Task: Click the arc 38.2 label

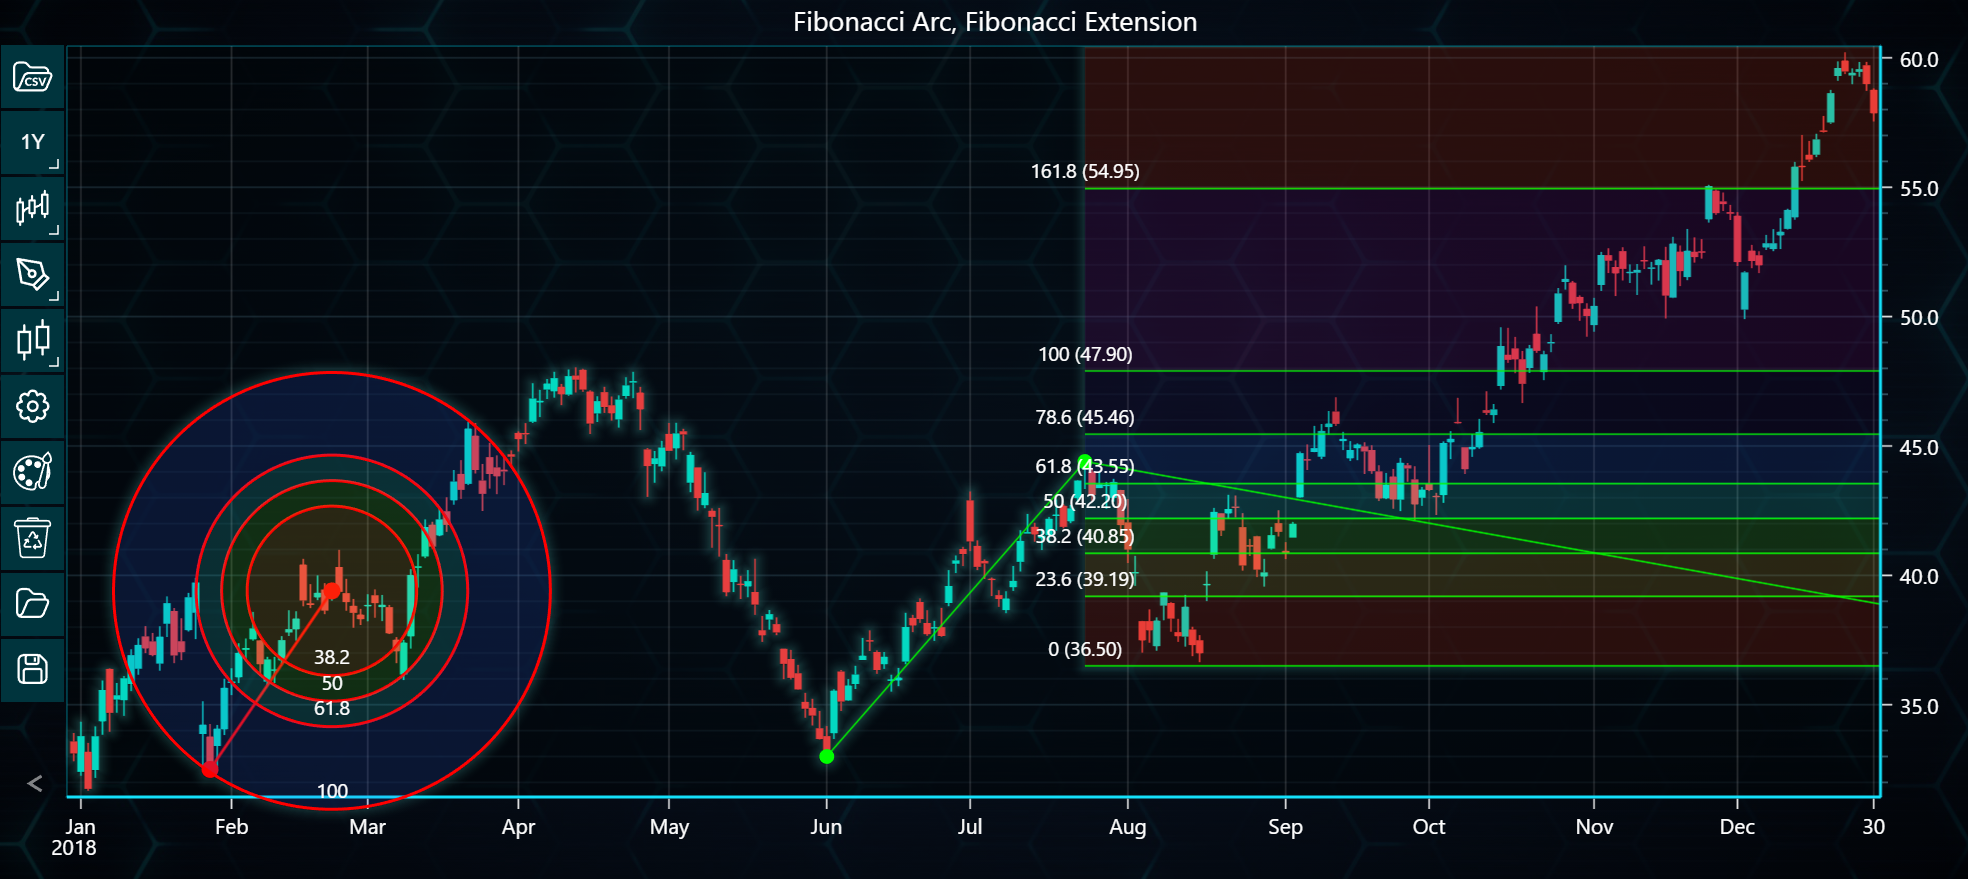Action: pos(332,657)
